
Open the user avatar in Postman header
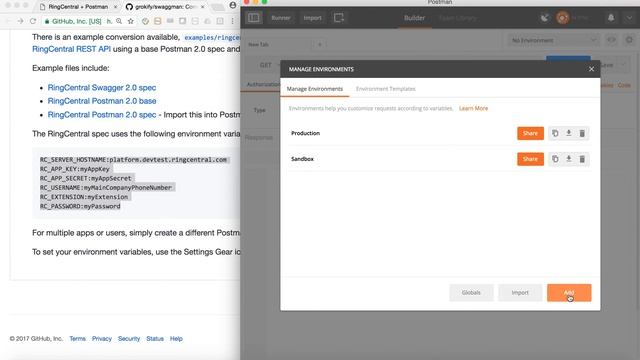[562, 18]
